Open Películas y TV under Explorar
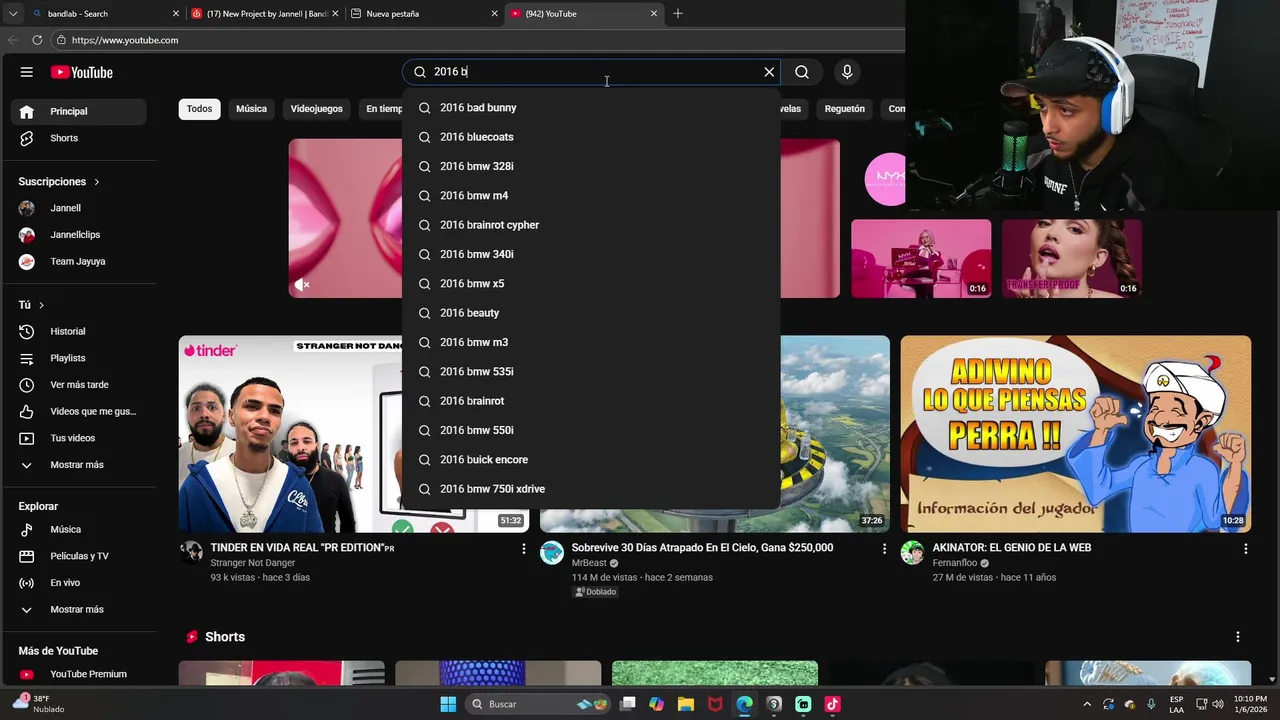The image size is (1280, 720). 79,556
